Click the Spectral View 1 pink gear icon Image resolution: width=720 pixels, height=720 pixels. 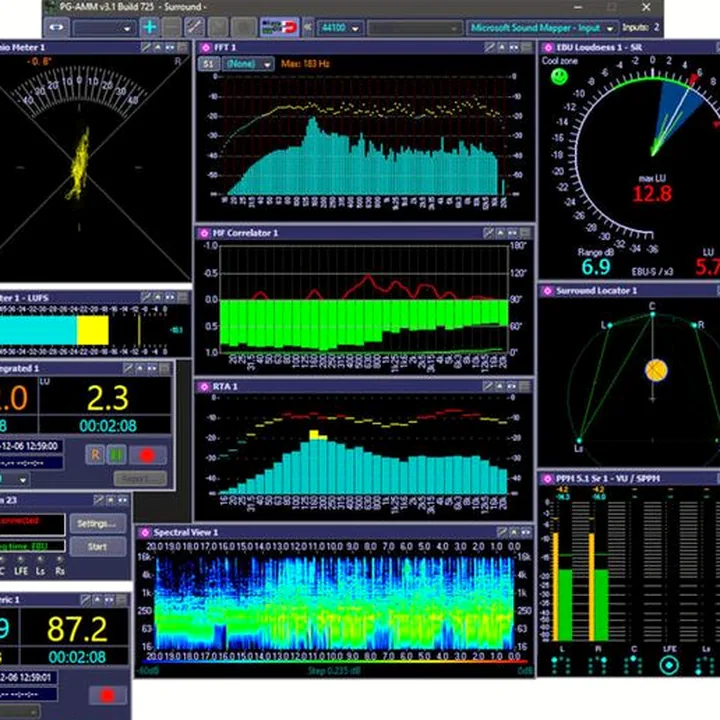pyautogui.click(x=145, y=532)
